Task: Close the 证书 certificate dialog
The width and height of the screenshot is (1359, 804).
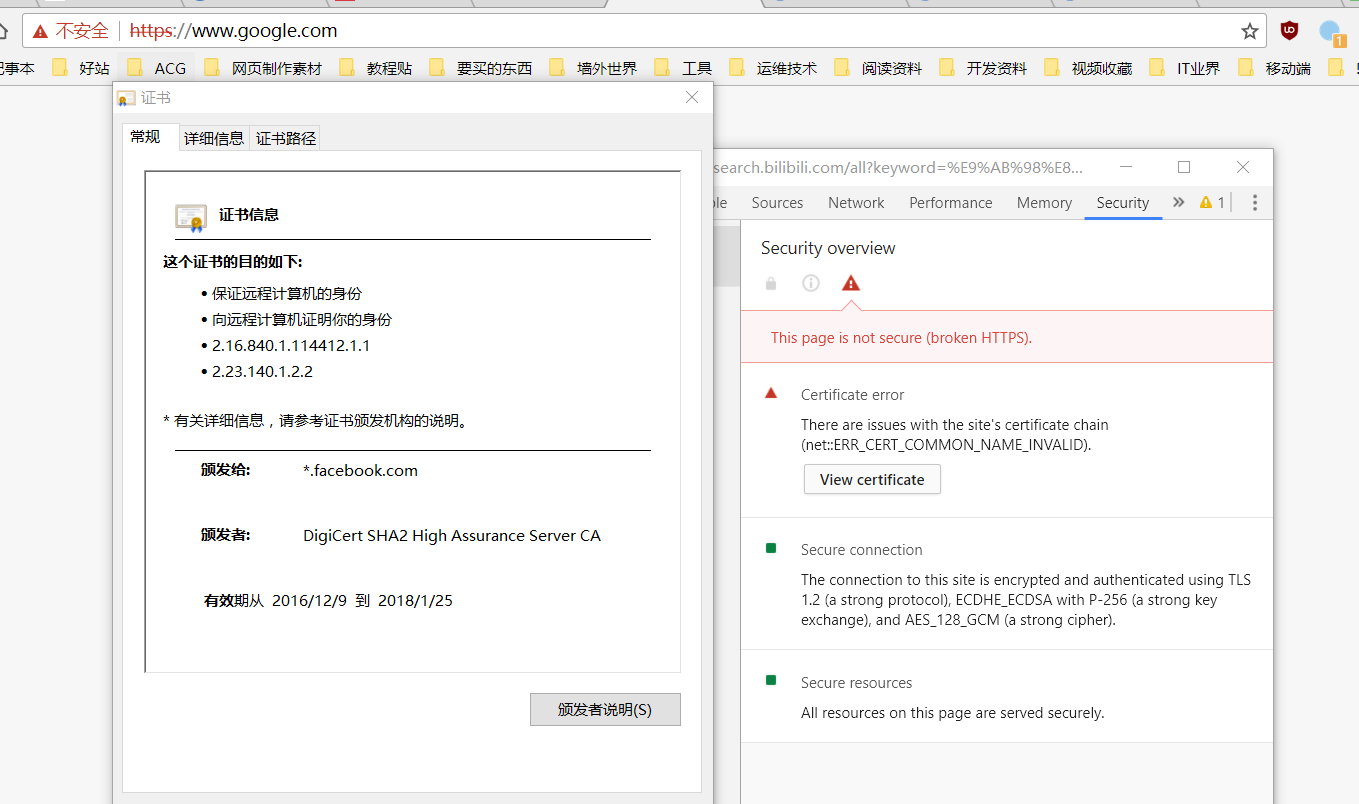Action: point(691,97)
